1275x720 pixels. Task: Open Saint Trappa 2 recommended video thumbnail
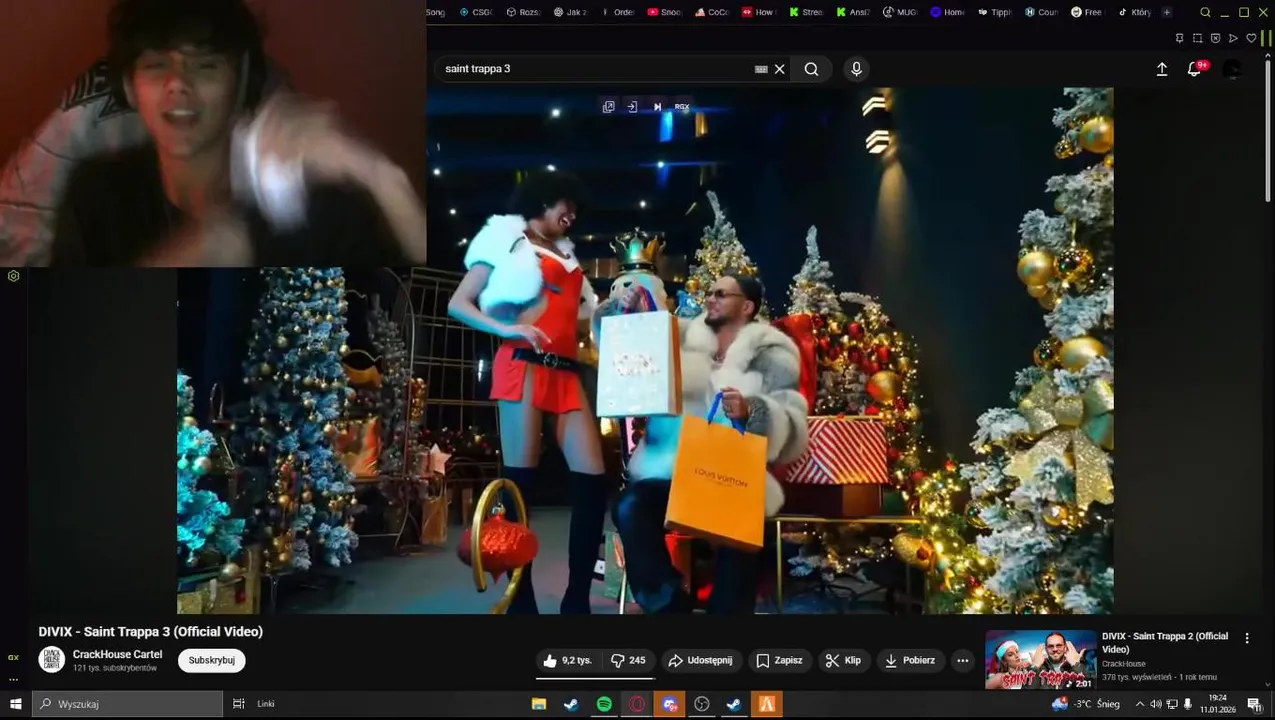tap(1041, 660)
